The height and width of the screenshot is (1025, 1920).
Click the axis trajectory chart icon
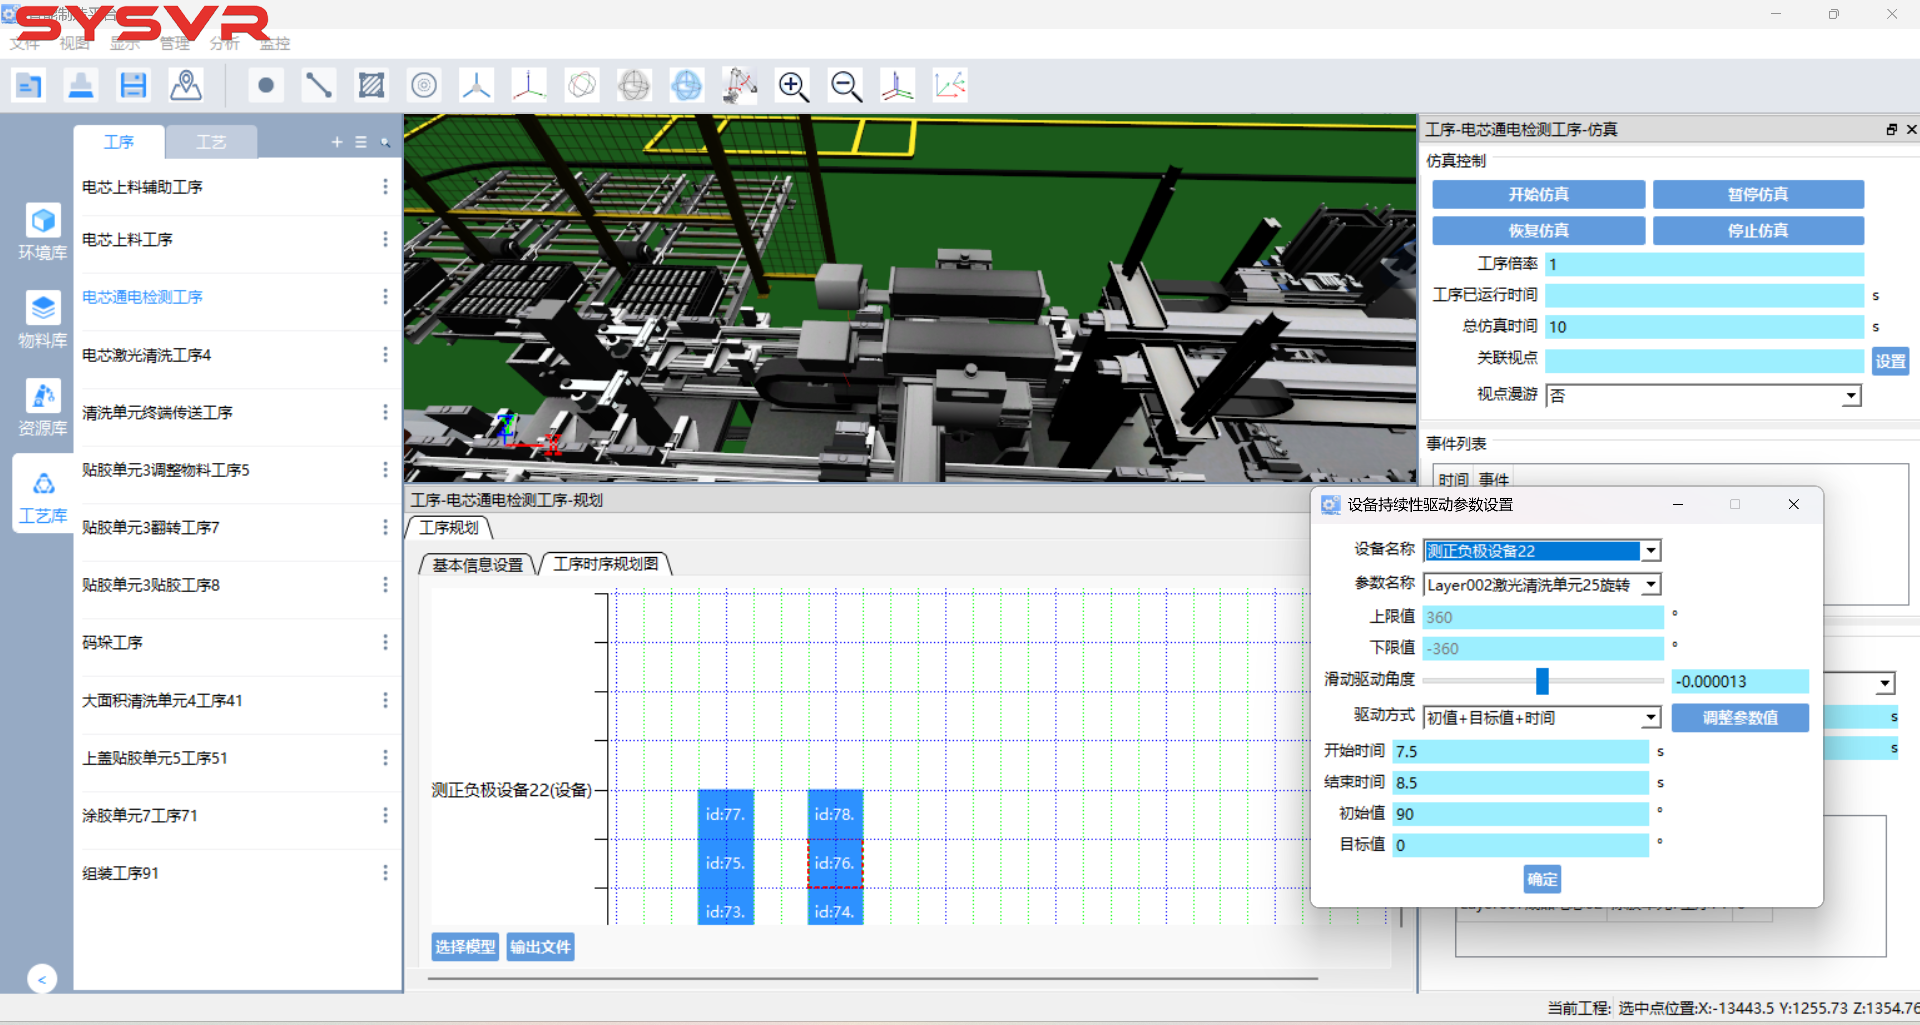pyautogui.click(x=950, y=86)
